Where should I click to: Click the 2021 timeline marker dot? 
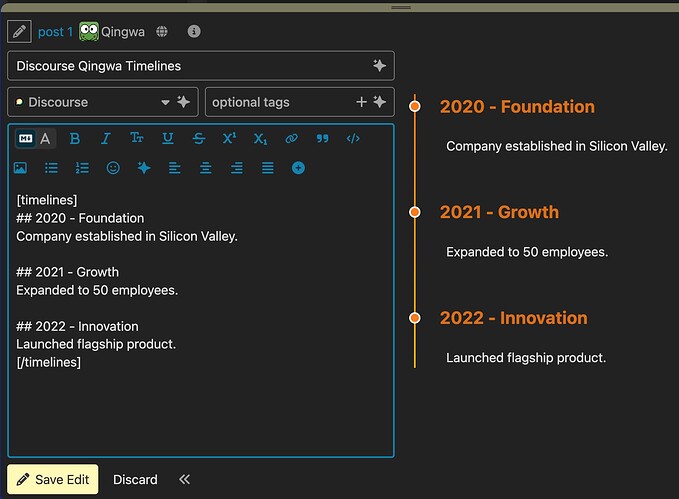(415, 212)
